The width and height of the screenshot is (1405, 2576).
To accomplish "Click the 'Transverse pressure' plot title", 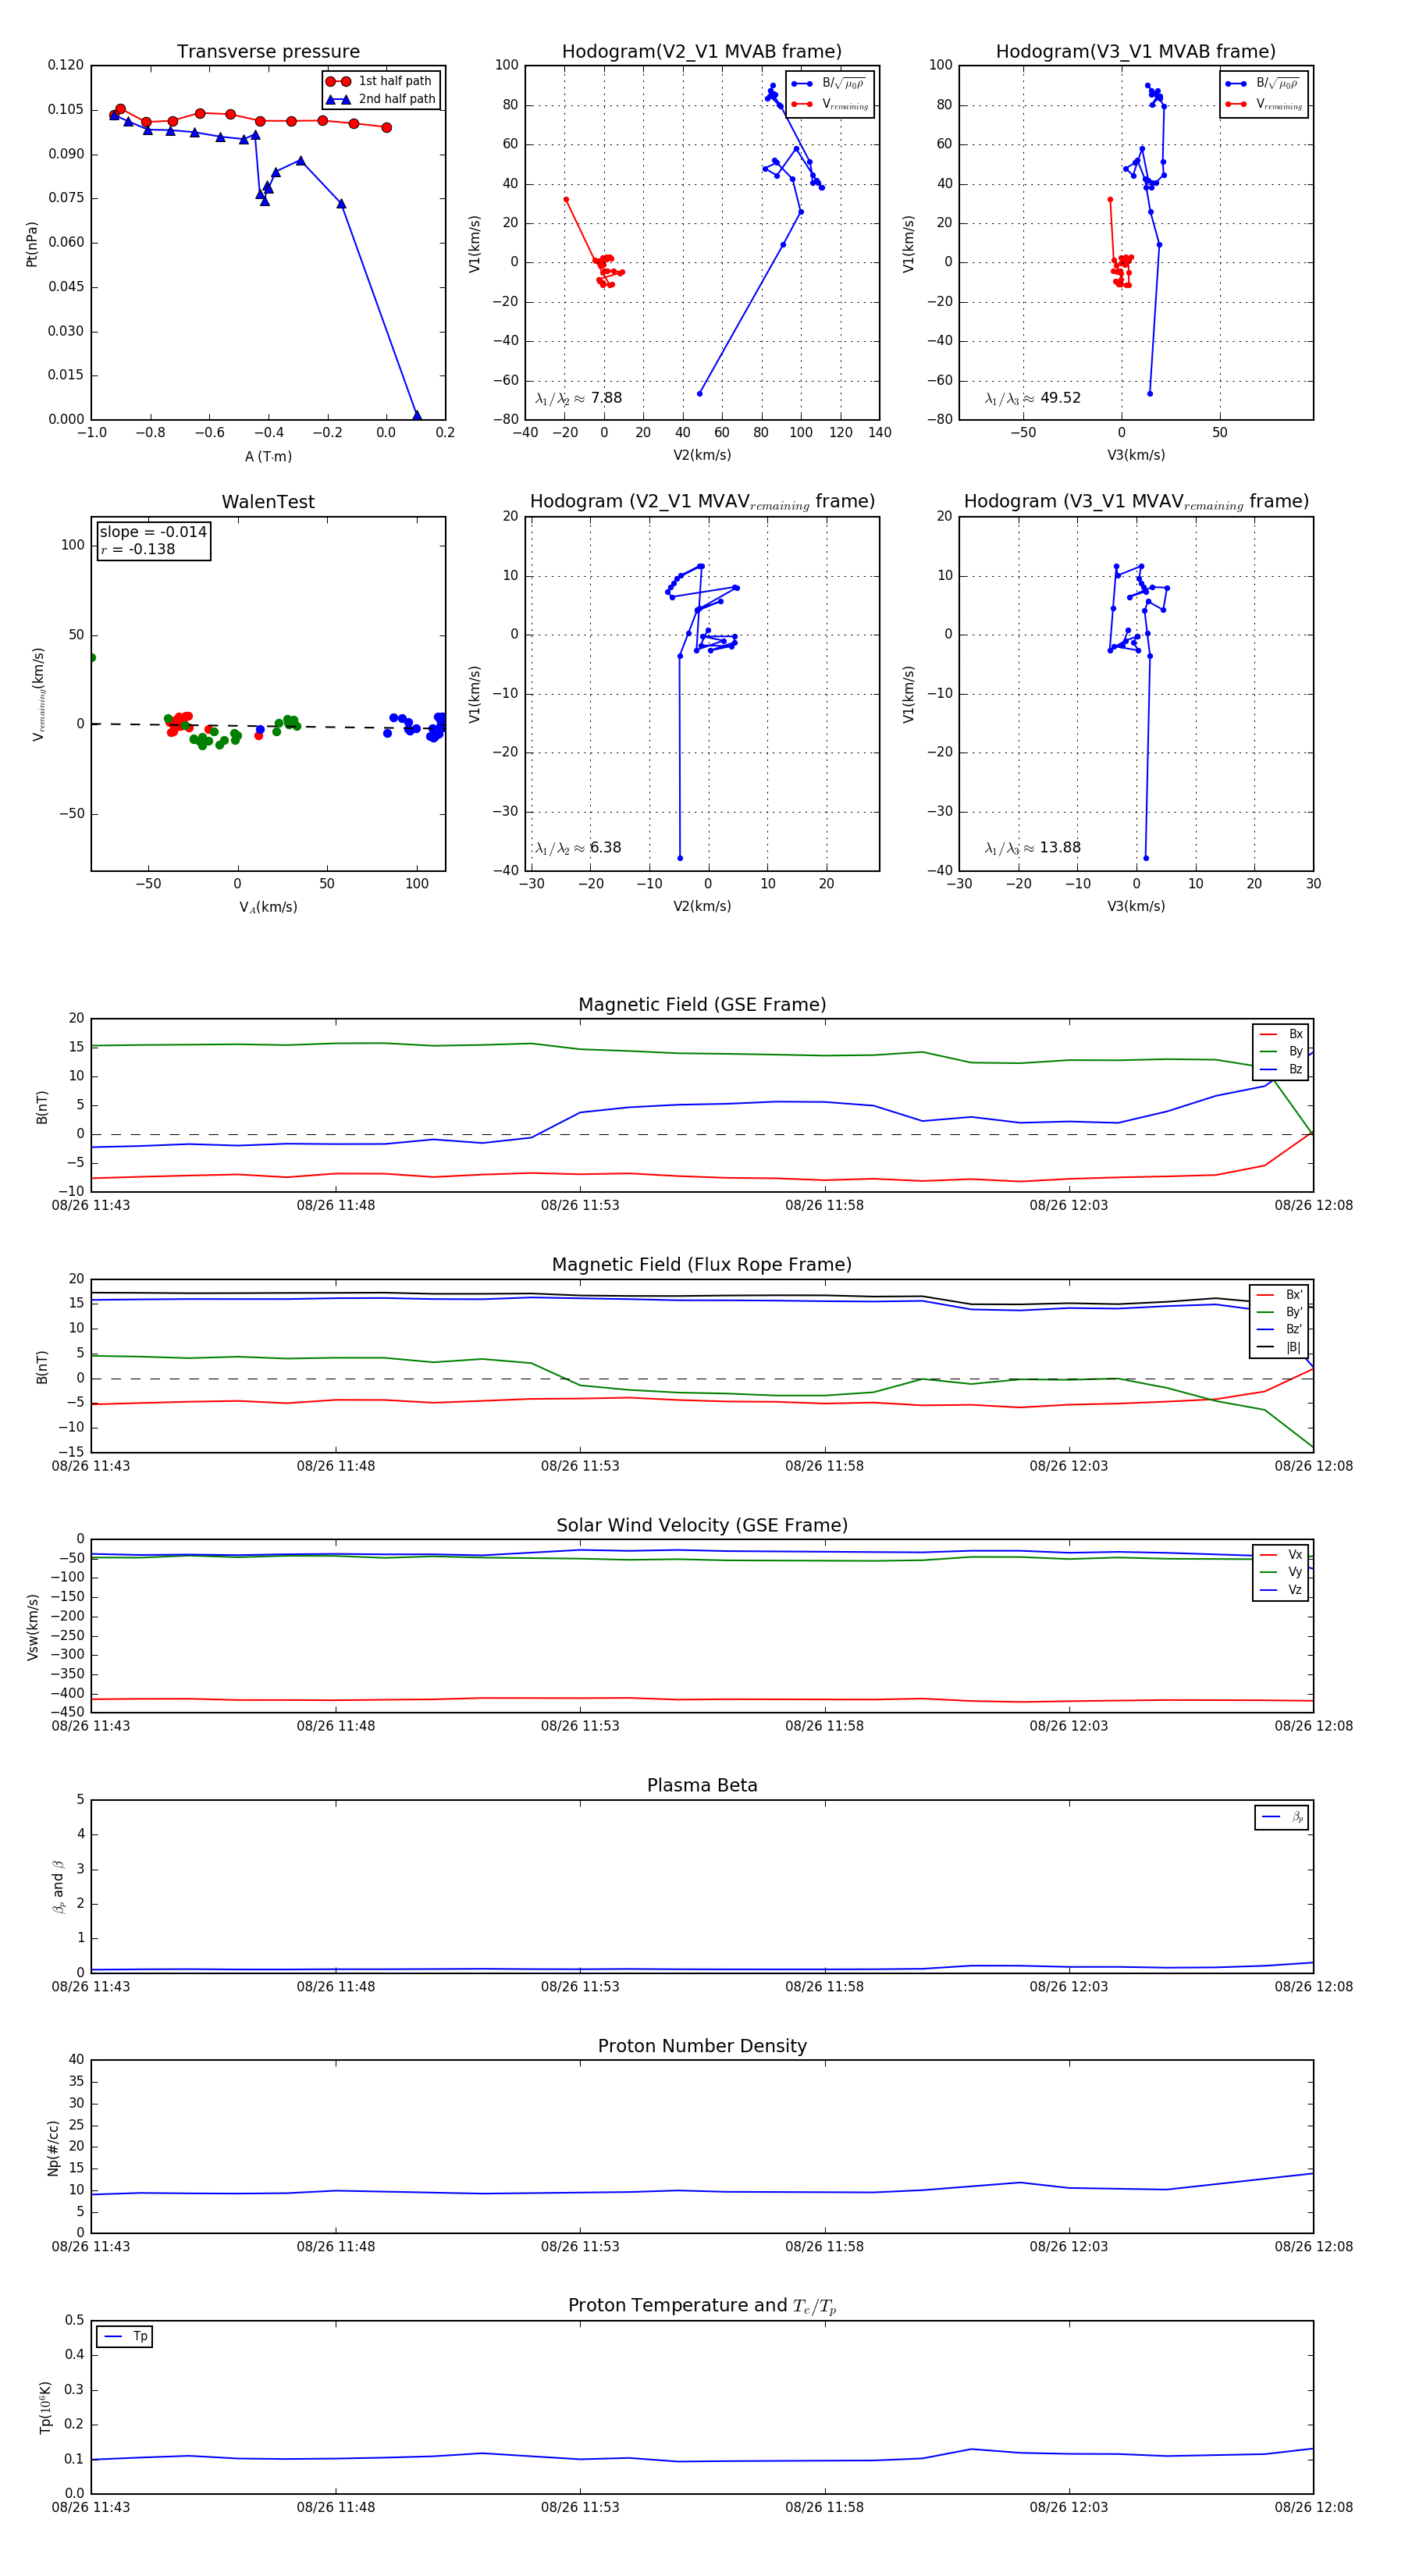I will coord(268,52).
